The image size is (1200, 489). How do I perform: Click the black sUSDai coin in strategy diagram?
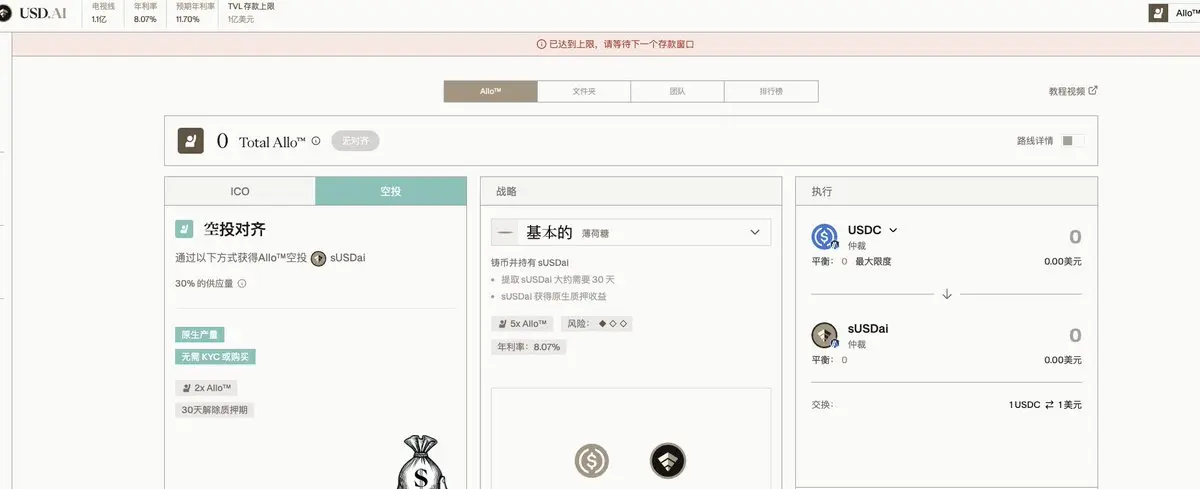(x=667, y=461)
